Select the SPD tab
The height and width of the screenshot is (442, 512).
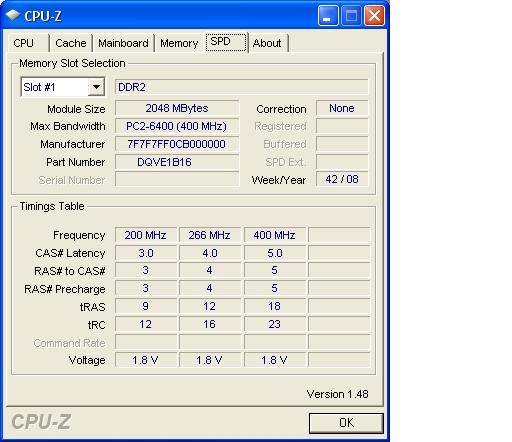pyautogui.click(x=226, y=42)
